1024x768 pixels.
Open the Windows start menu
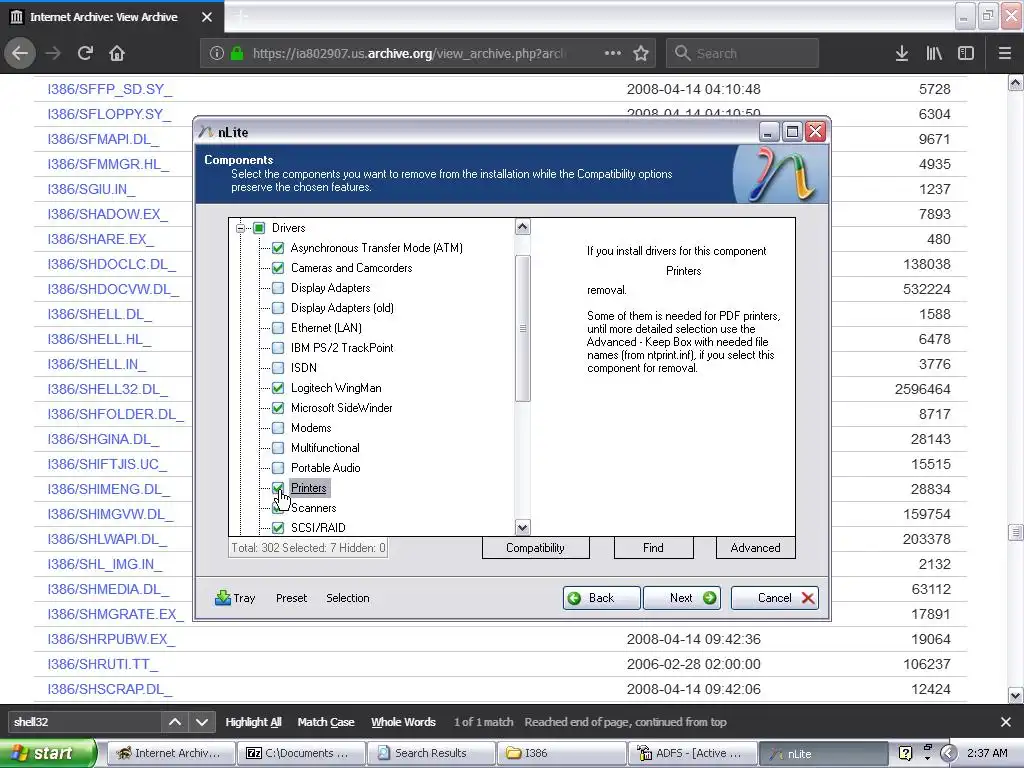(47, 753)
